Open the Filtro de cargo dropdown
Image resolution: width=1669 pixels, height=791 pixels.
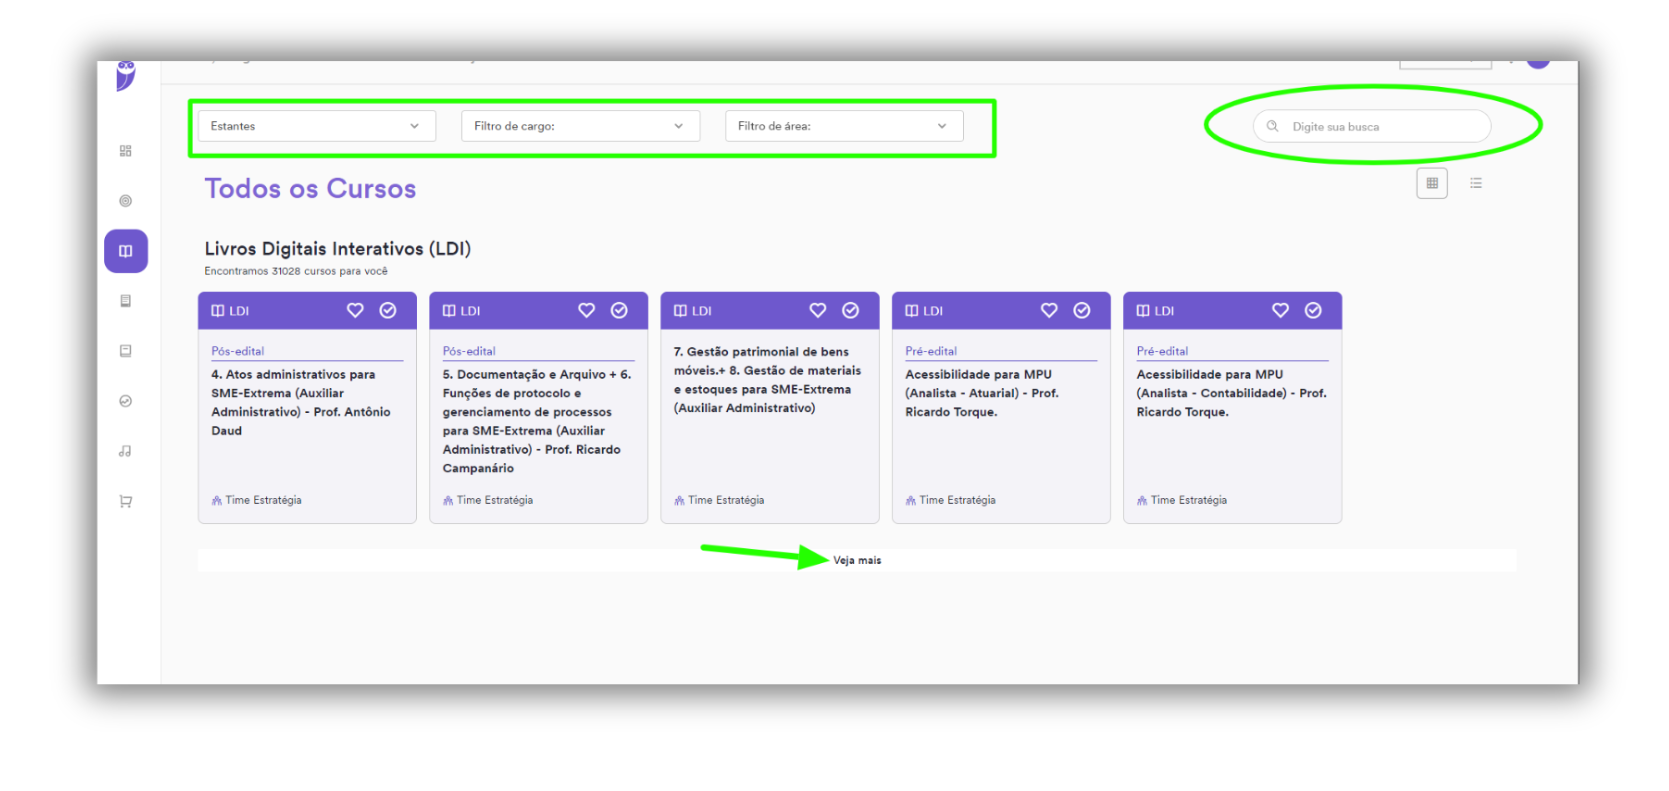pos(580,126)
